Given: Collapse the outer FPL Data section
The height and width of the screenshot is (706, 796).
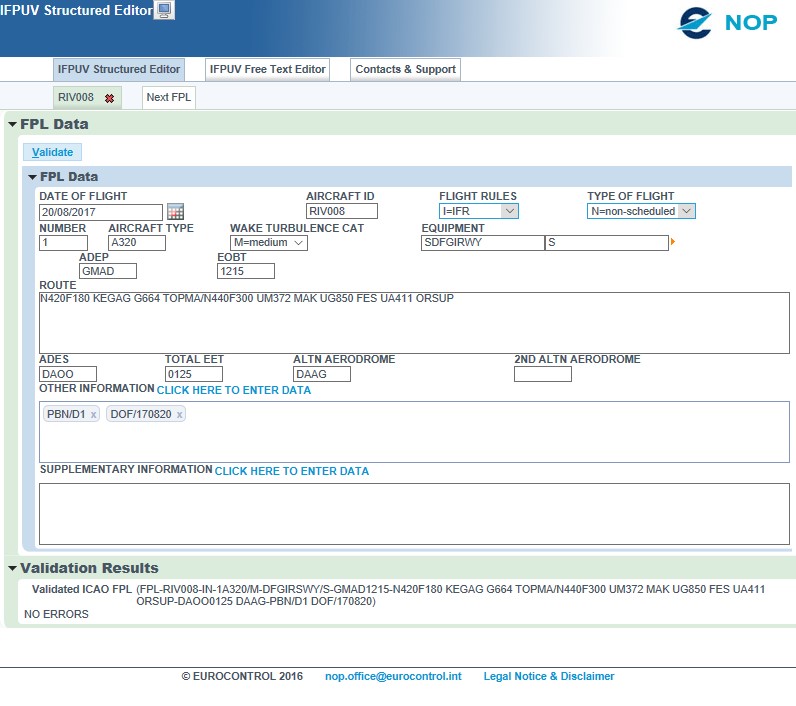Looking at the screenshot, I should point(13,124).
